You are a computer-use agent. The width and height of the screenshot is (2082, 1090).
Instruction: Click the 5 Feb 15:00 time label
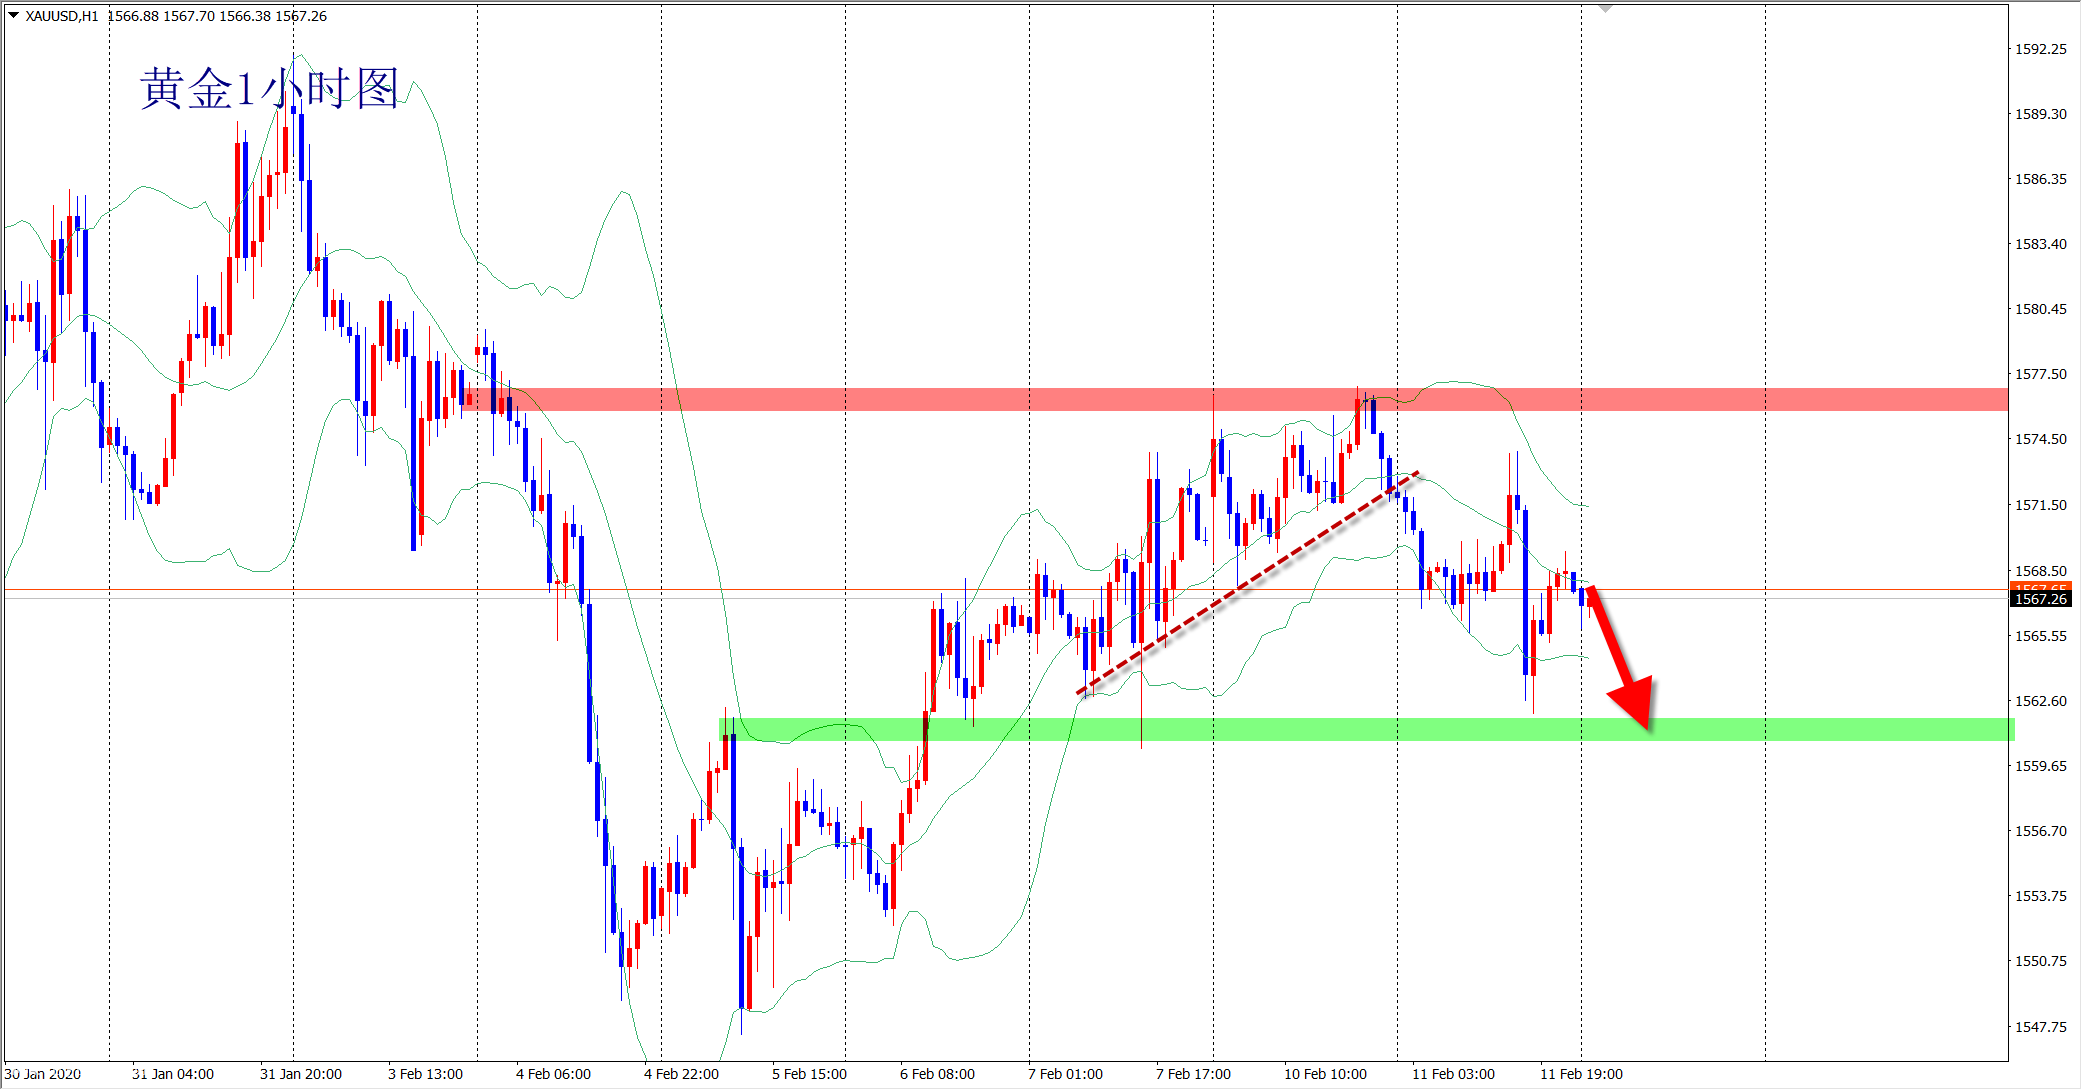coord(809,1074)
